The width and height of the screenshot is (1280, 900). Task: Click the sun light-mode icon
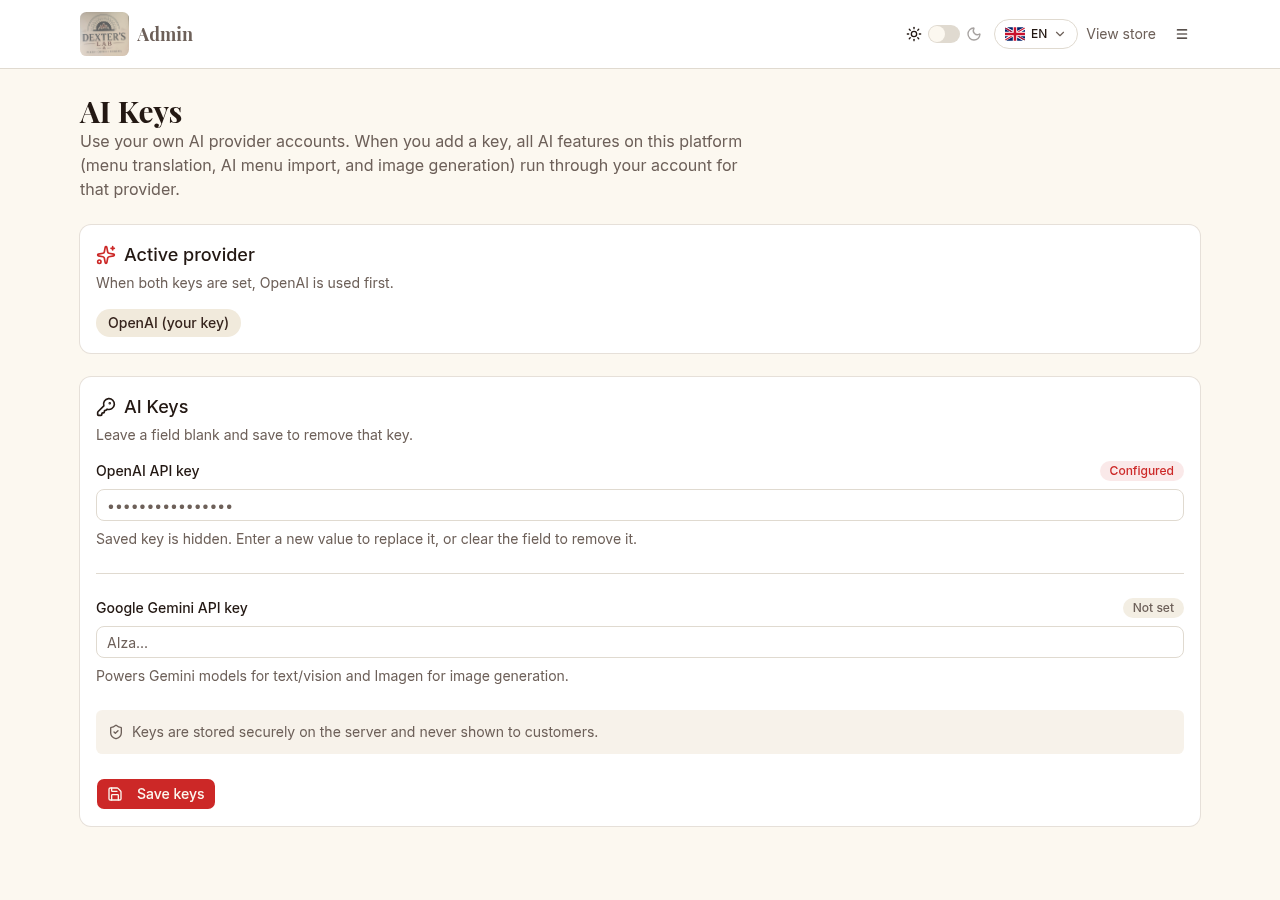[x=914, y=34]
